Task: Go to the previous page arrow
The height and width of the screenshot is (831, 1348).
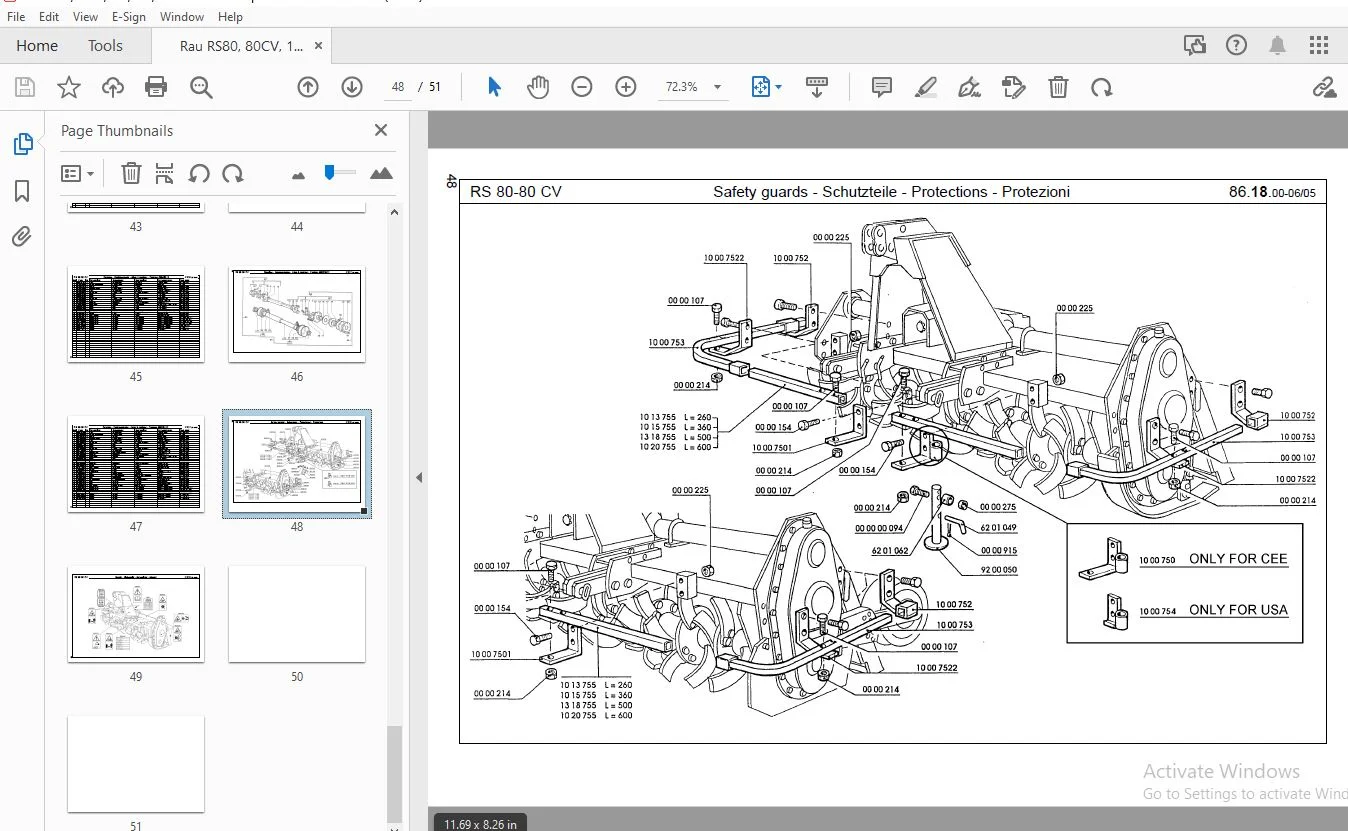Action: [308, 87]
